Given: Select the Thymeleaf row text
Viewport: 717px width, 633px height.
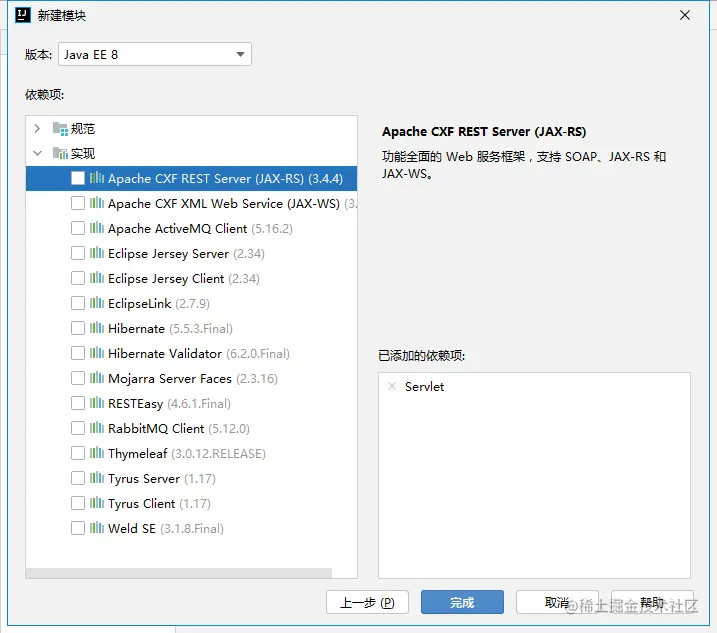Looking at the screenshot, I should coord(187,454).
